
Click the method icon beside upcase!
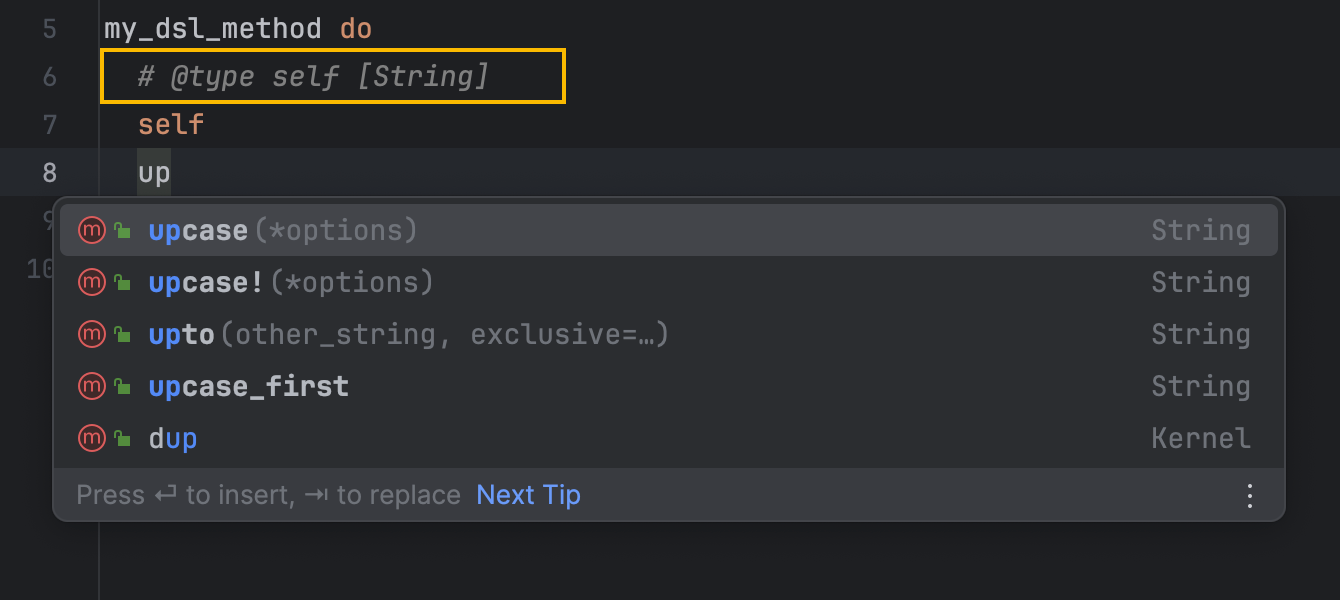pyautogui.click(x=92, y=283)
